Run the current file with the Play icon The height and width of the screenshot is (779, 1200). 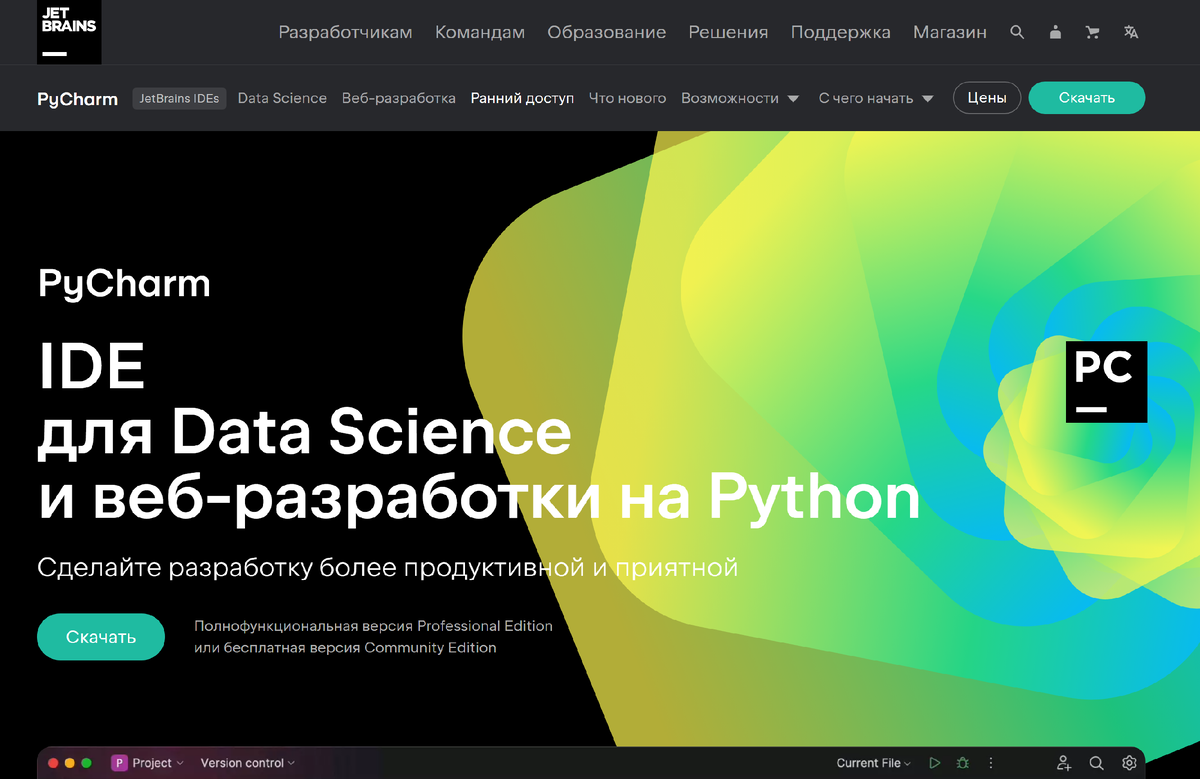point(935,762)
